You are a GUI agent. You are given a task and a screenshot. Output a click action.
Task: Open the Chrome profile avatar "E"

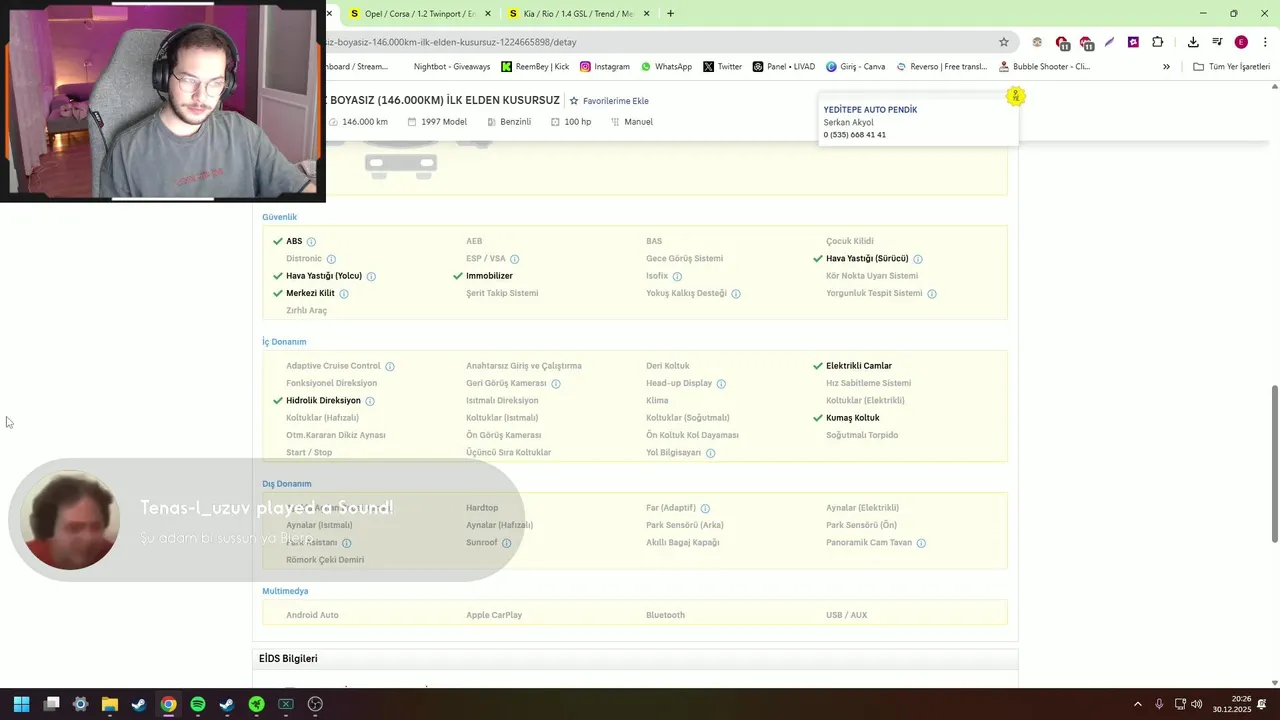pyautogui.click(x=1241, y=42)
